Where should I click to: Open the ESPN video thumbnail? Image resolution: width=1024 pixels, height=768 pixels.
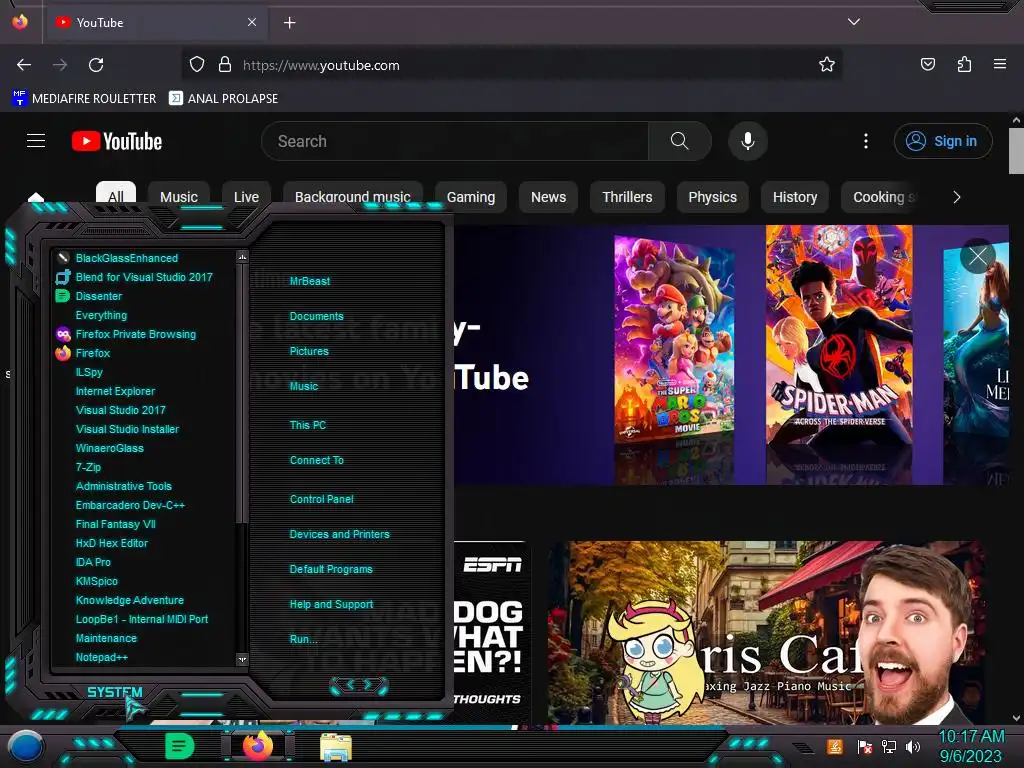coord(492,632)
